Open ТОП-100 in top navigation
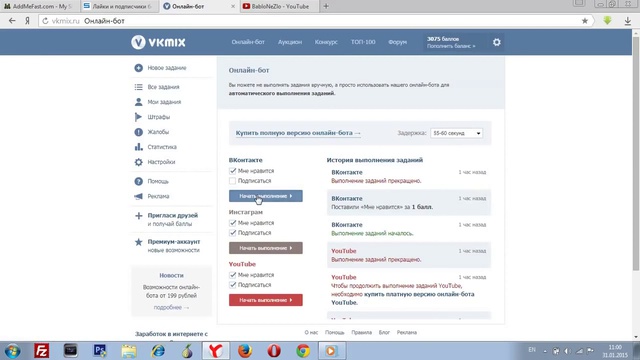The height and width of the screenshot is (360, 640). (363, 42)
